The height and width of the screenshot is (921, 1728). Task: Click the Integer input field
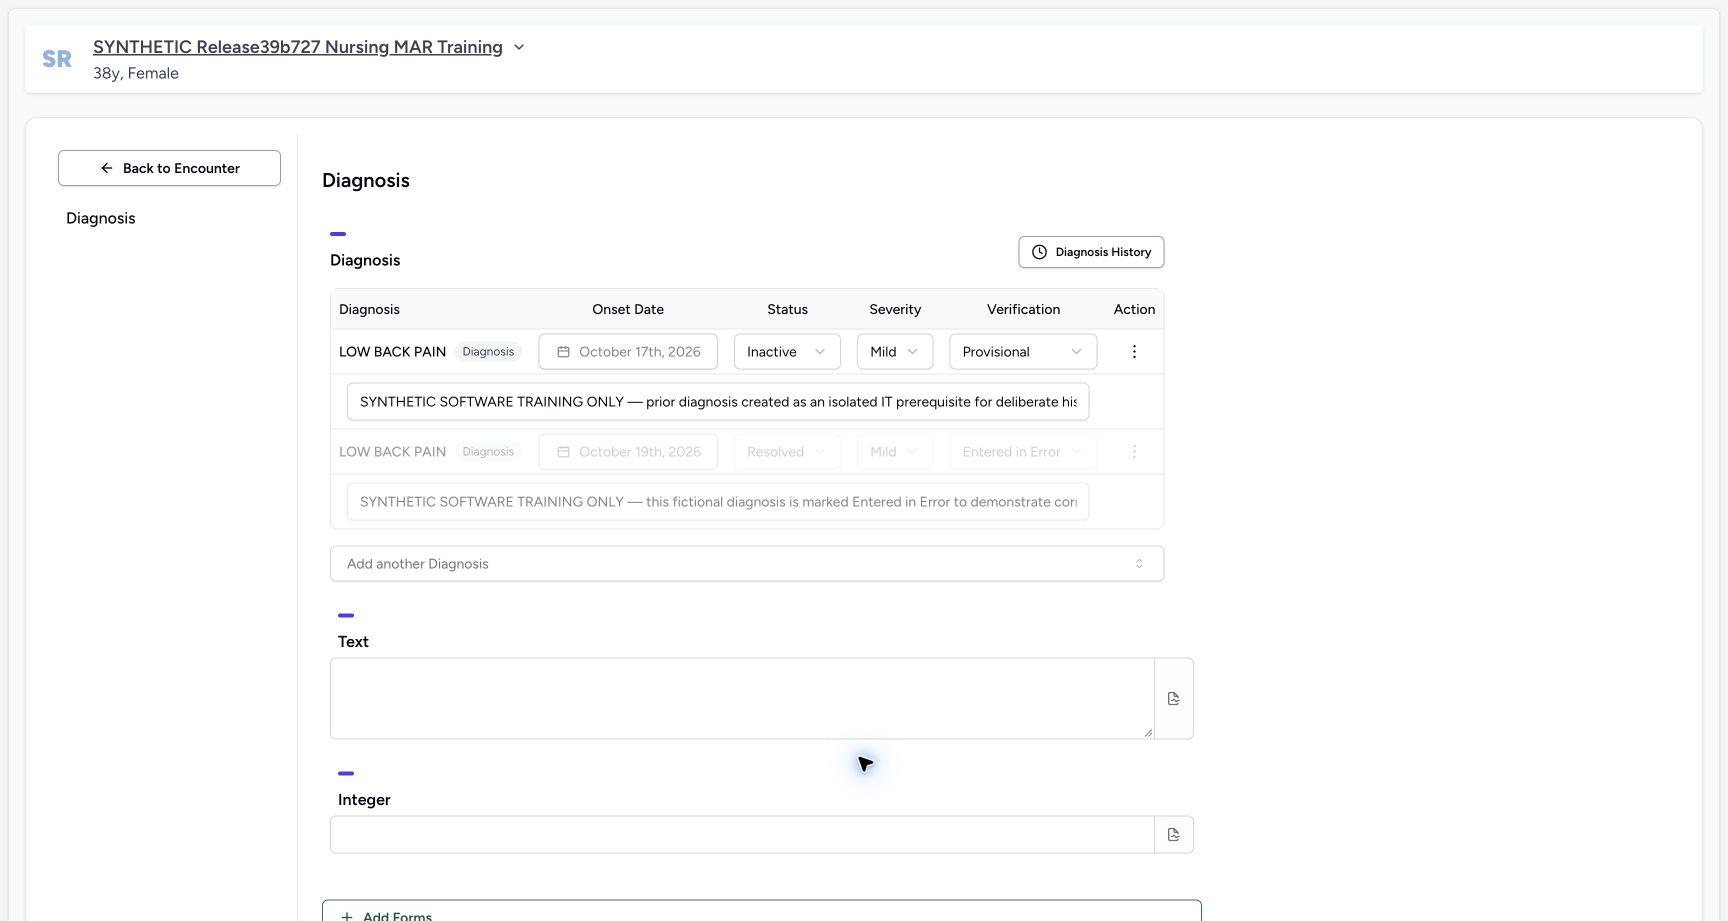tap(742, 835)
